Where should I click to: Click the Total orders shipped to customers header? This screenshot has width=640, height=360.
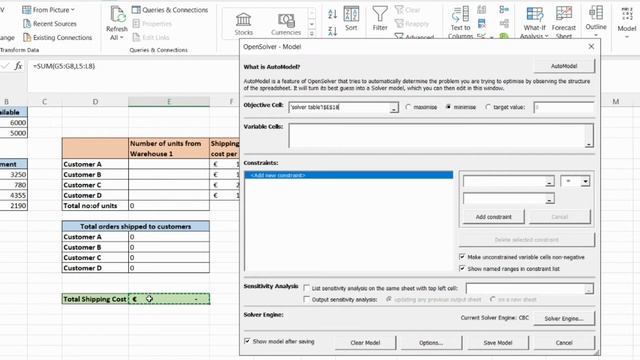click(136, 226)
